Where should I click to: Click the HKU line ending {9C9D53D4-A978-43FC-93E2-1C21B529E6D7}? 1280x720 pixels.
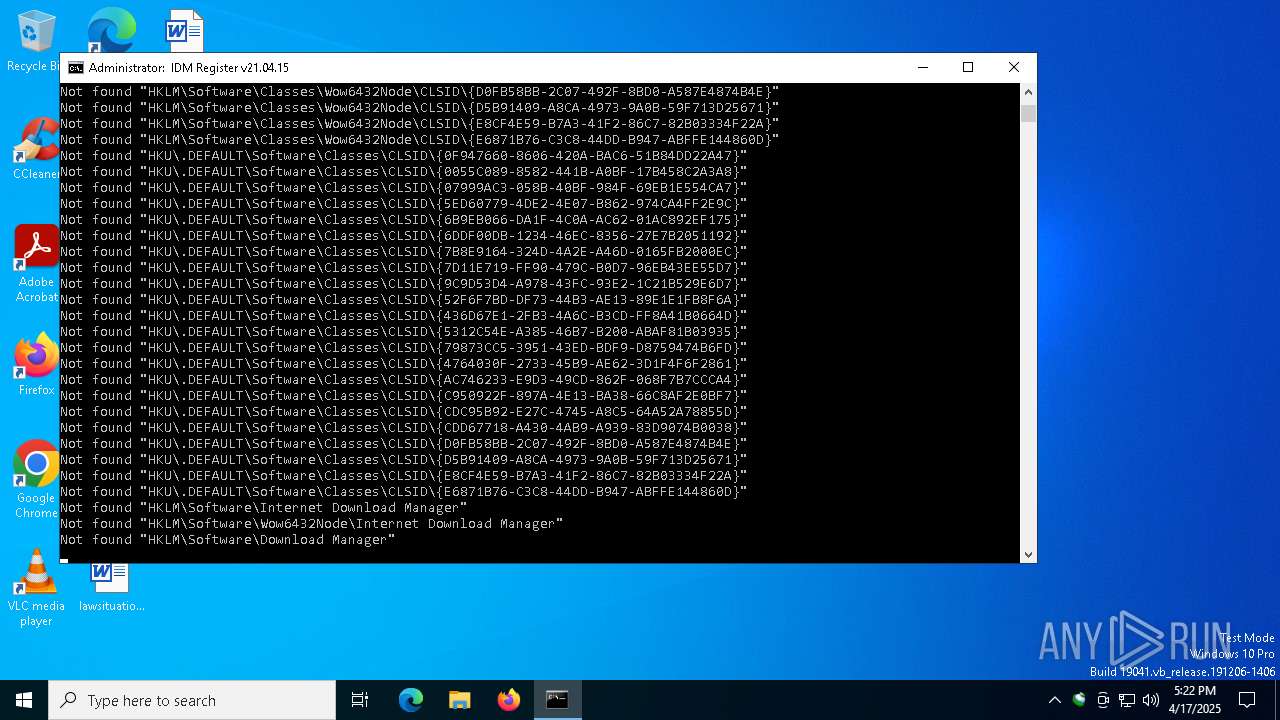point(403,284)
